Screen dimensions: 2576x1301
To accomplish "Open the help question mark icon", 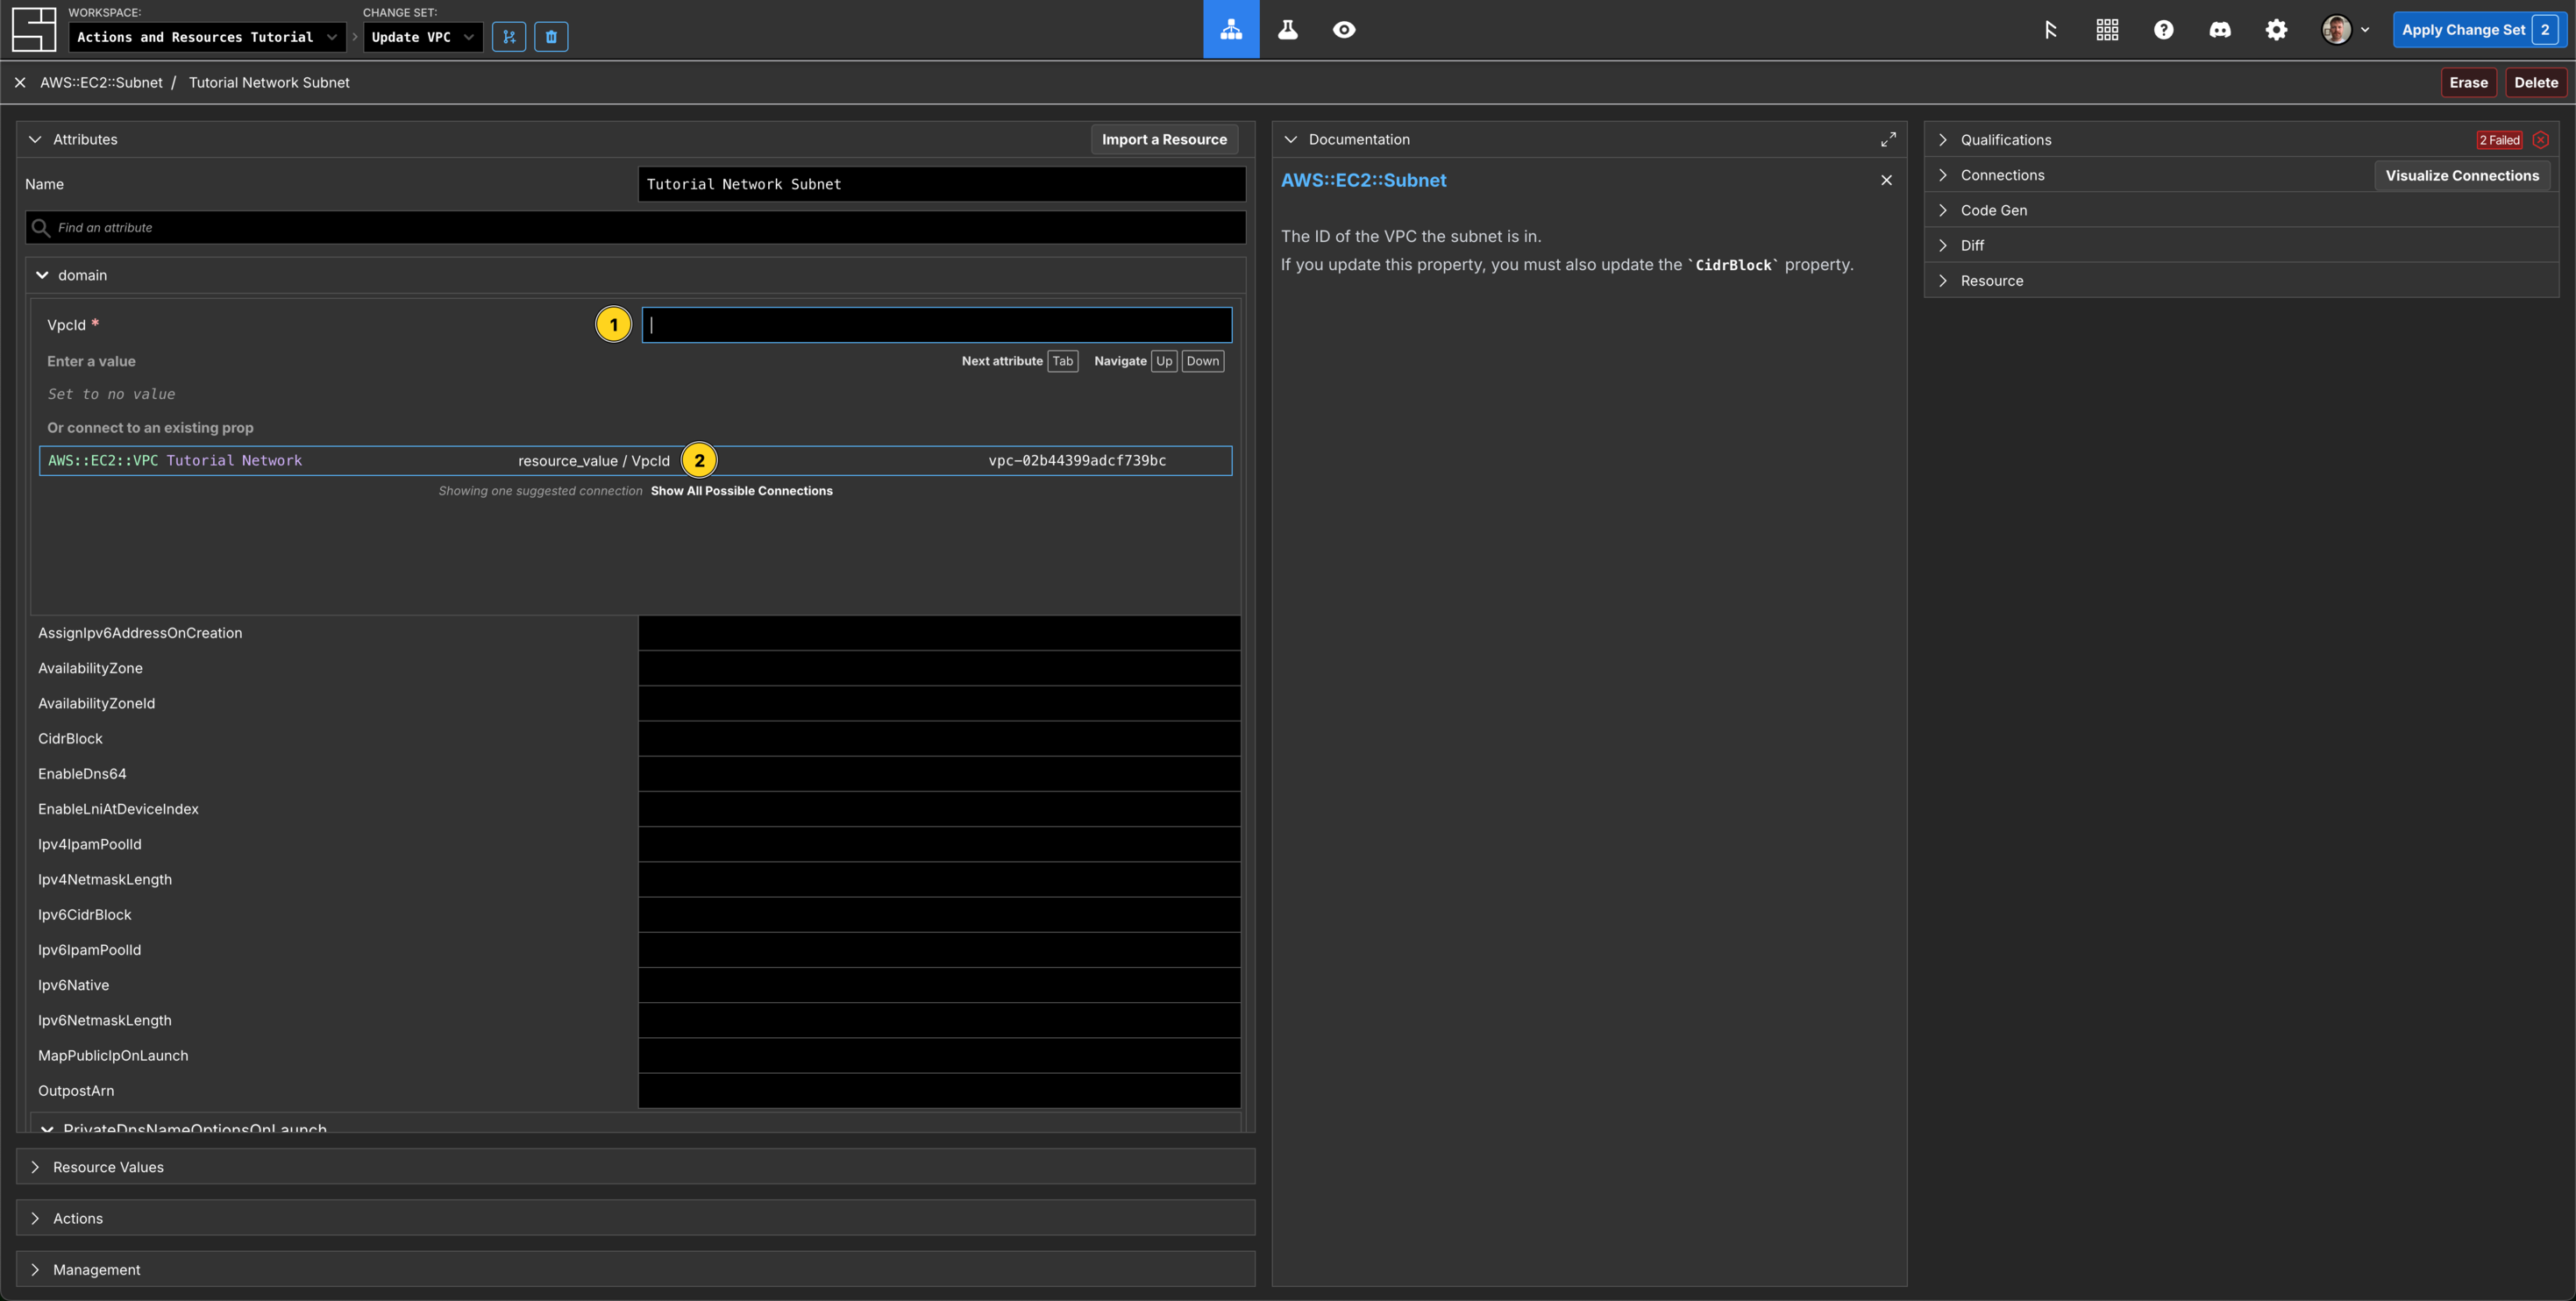I will click(2163, 30).
